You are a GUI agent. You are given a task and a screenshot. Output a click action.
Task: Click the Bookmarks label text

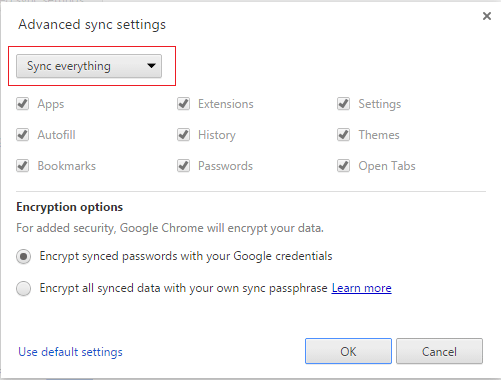(67, 166)
